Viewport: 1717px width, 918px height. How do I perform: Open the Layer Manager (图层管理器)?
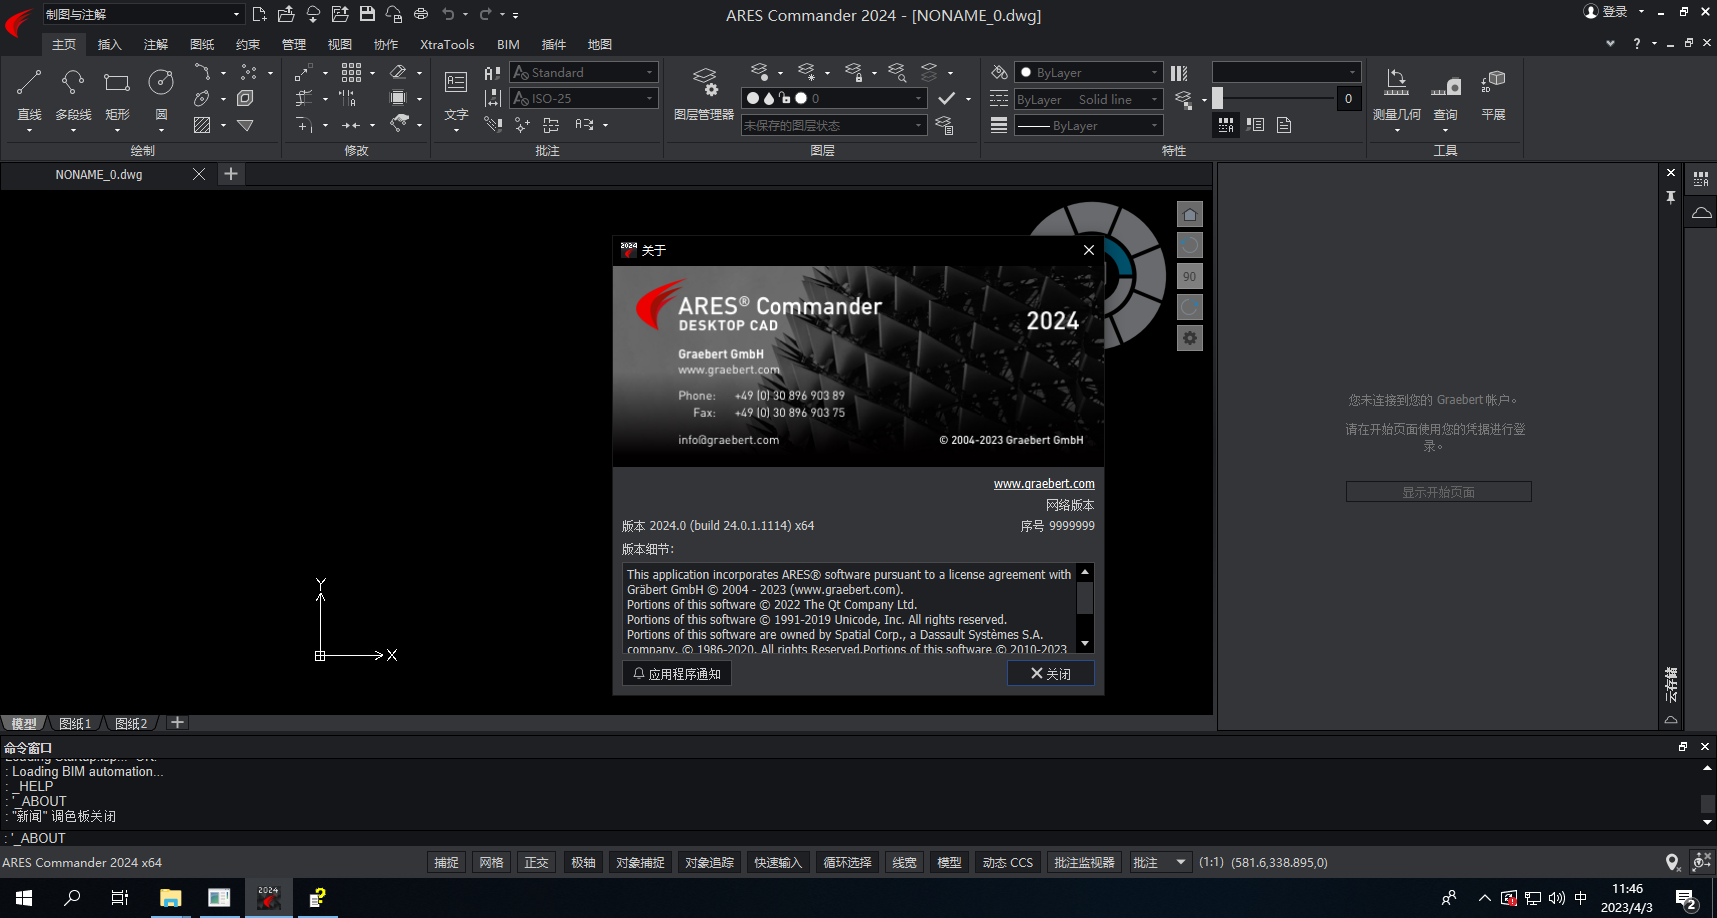coord(704,93)
